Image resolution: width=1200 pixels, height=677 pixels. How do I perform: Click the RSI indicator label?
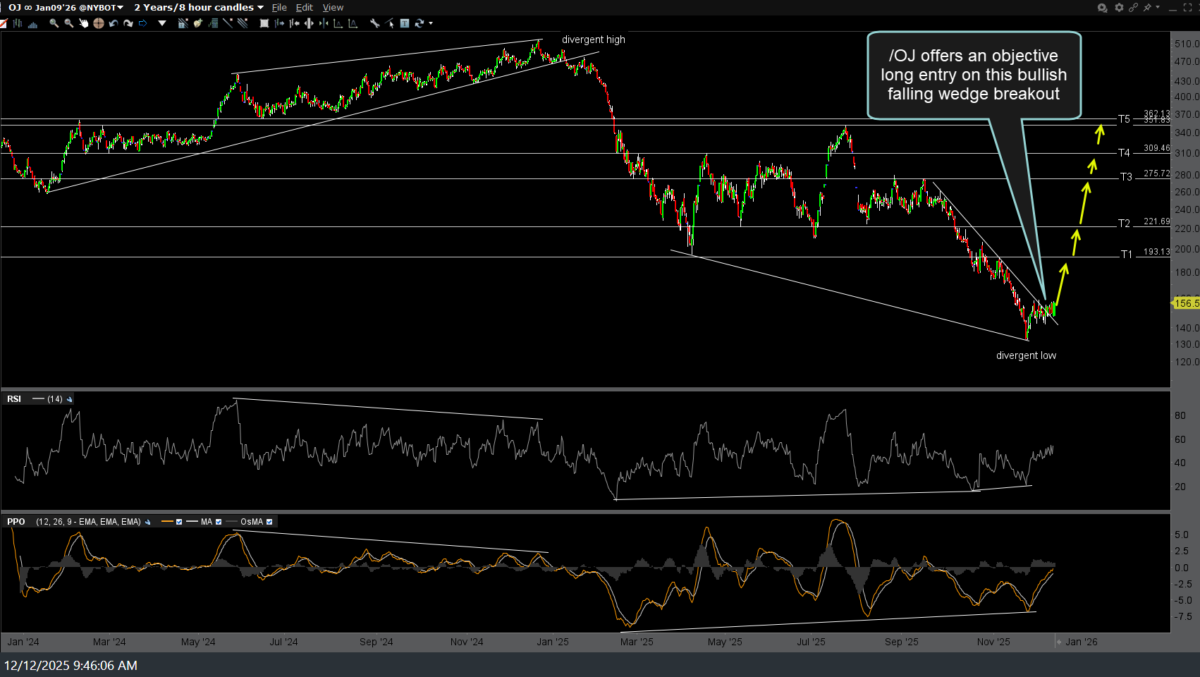click(x=14, y=399)
